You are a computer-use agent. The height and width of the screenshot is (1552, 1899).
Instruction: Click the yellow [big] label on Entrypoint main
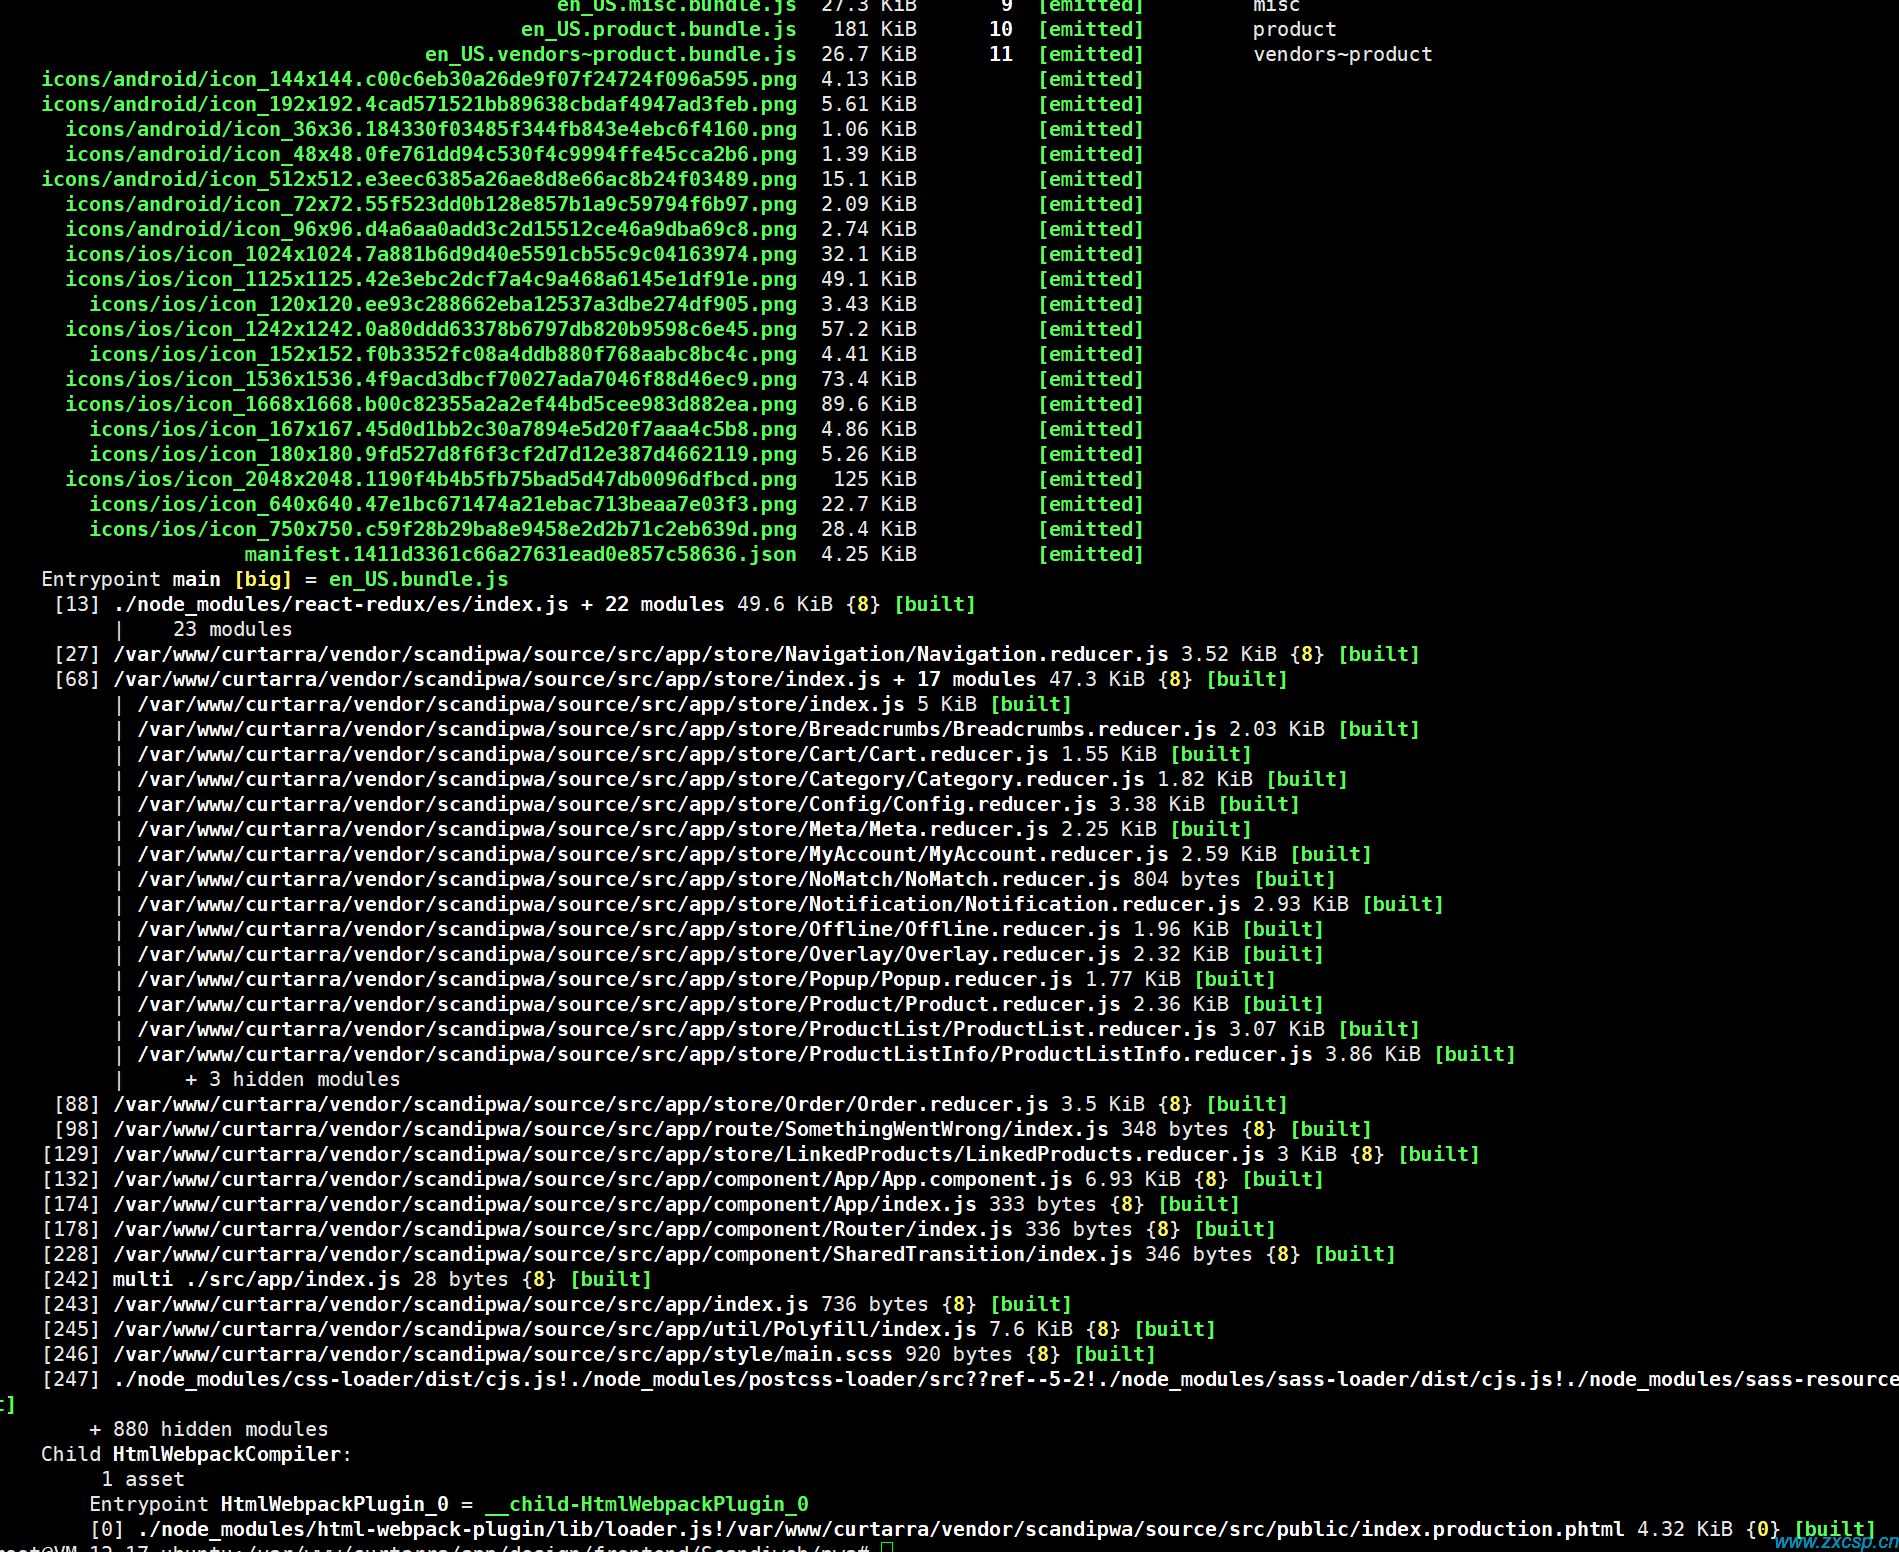tap(263, 579)
